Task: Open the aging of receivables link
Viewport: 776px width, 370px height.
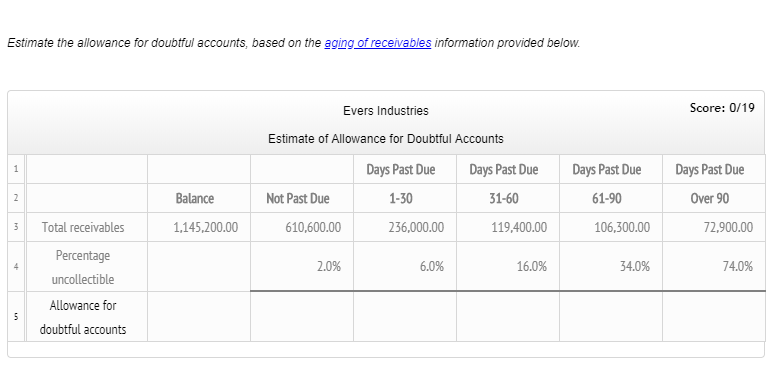Action: (x=378, y=43)
